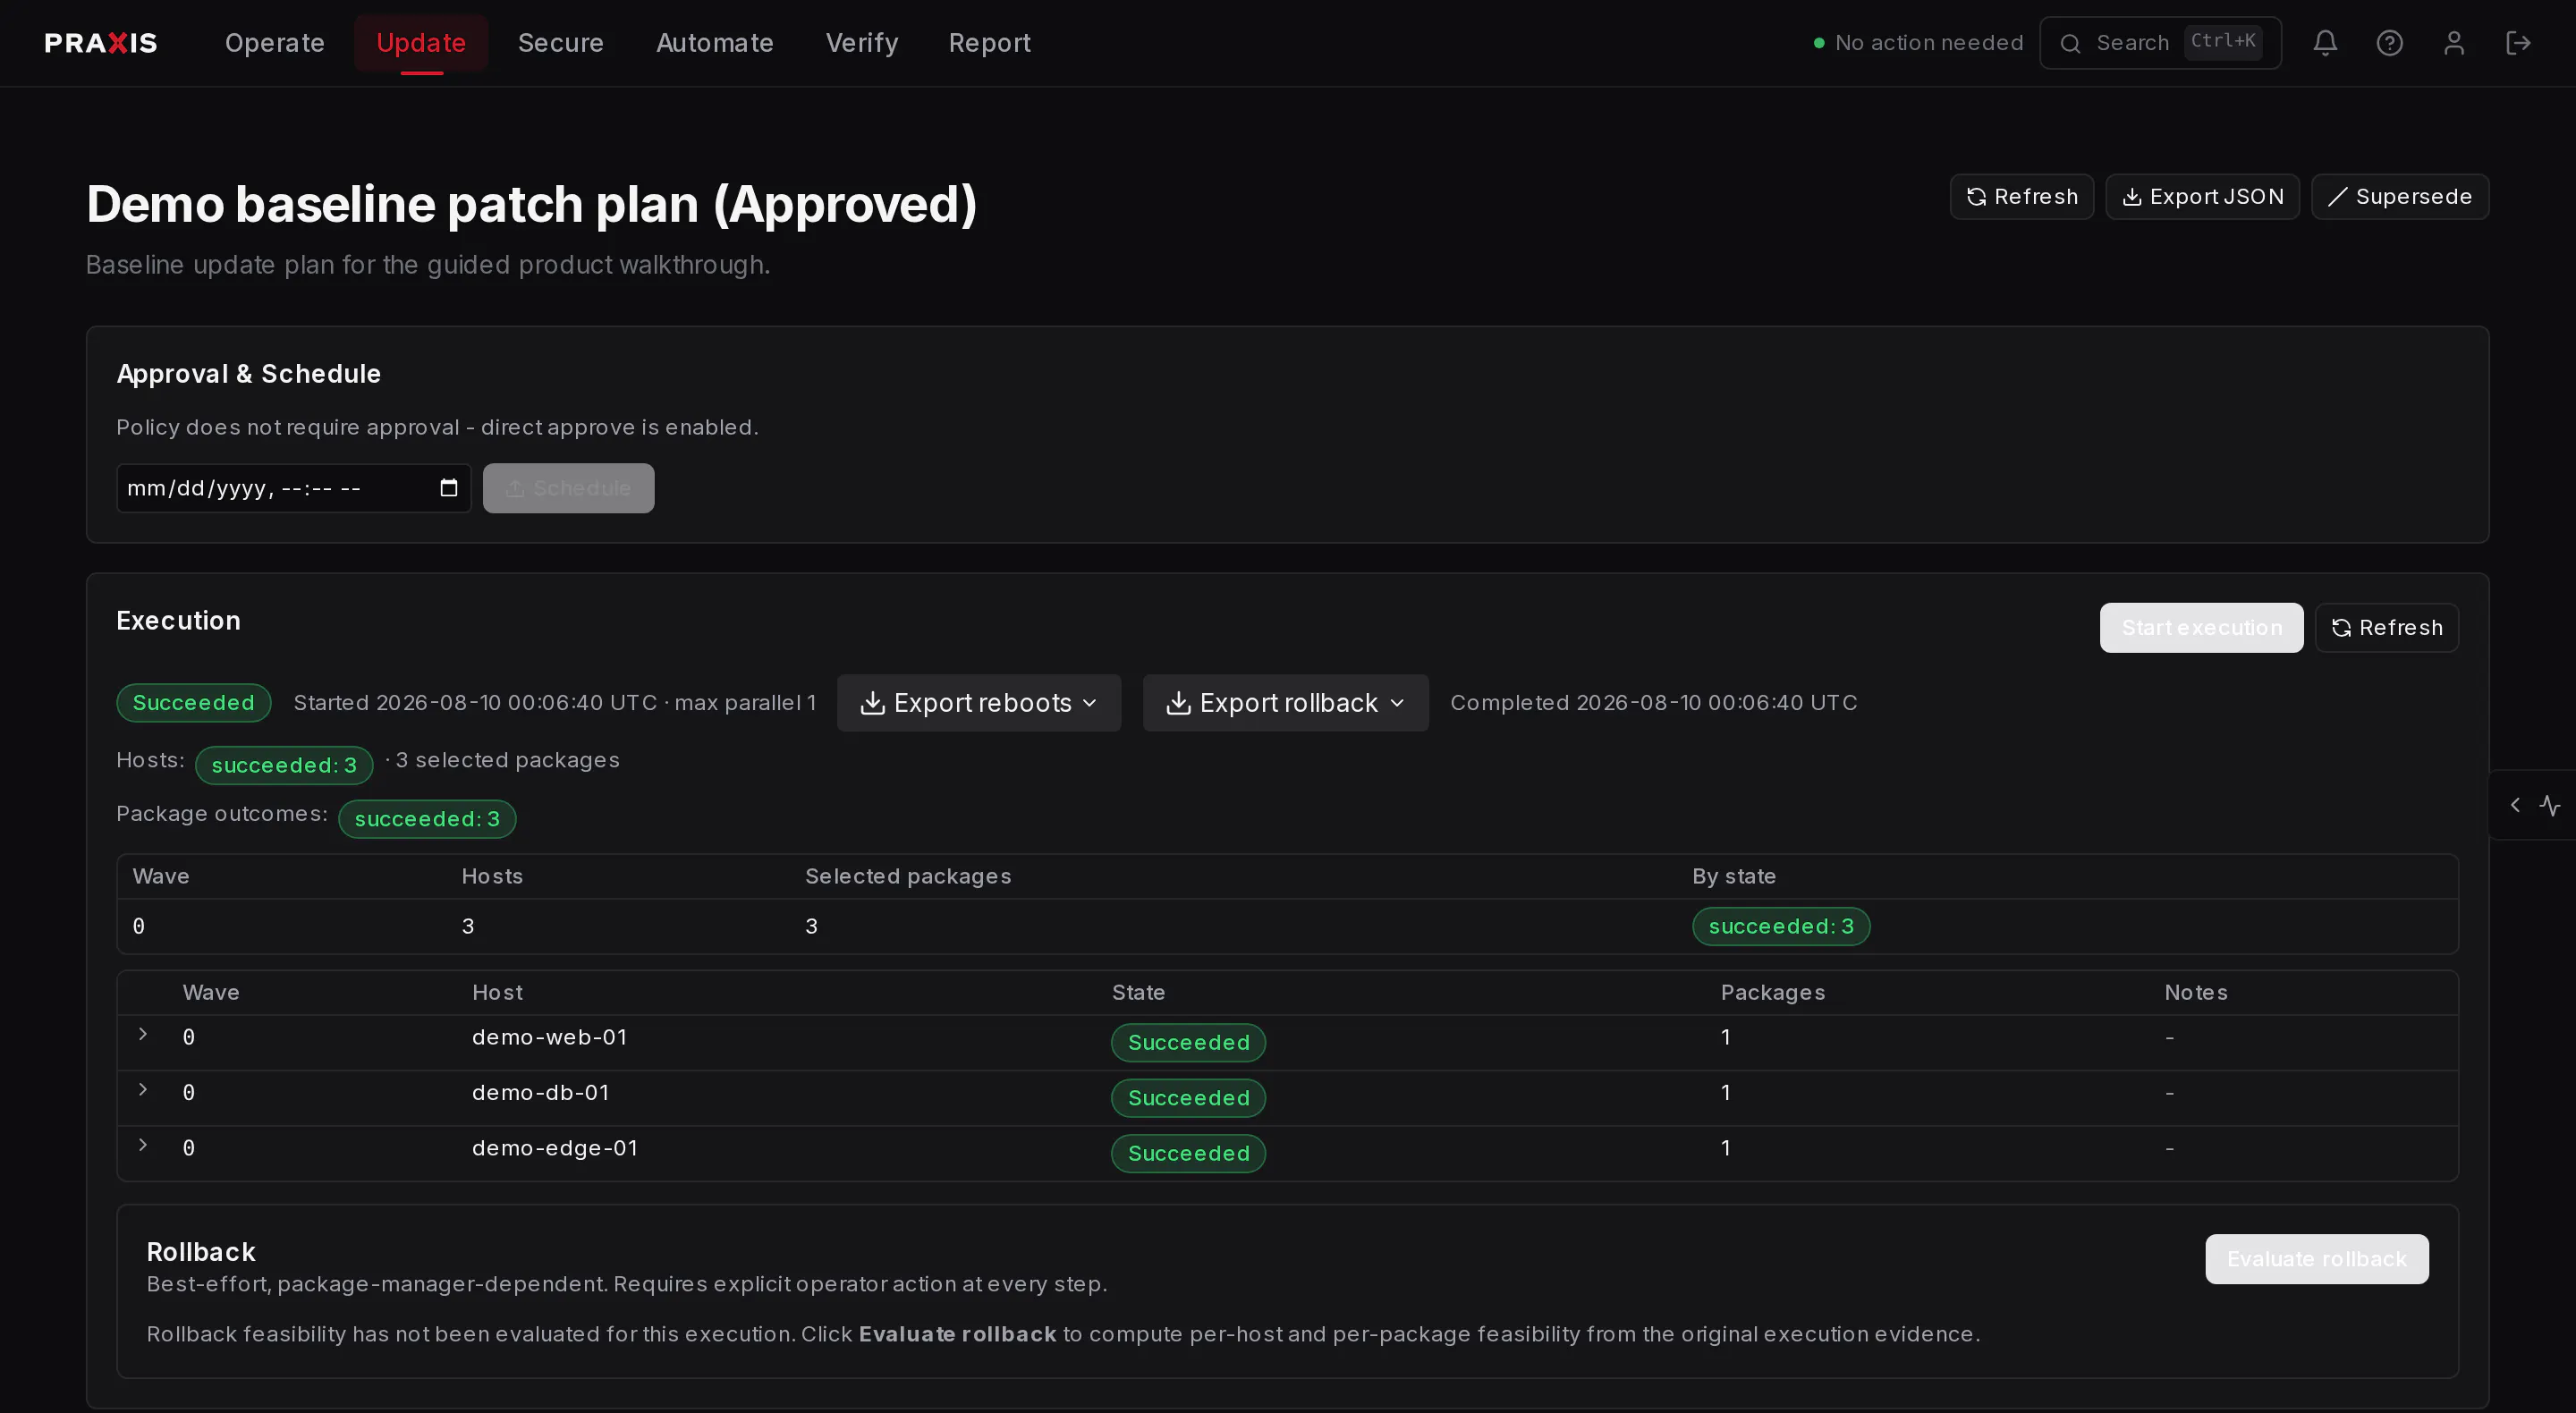Click the Search box

2160,43
